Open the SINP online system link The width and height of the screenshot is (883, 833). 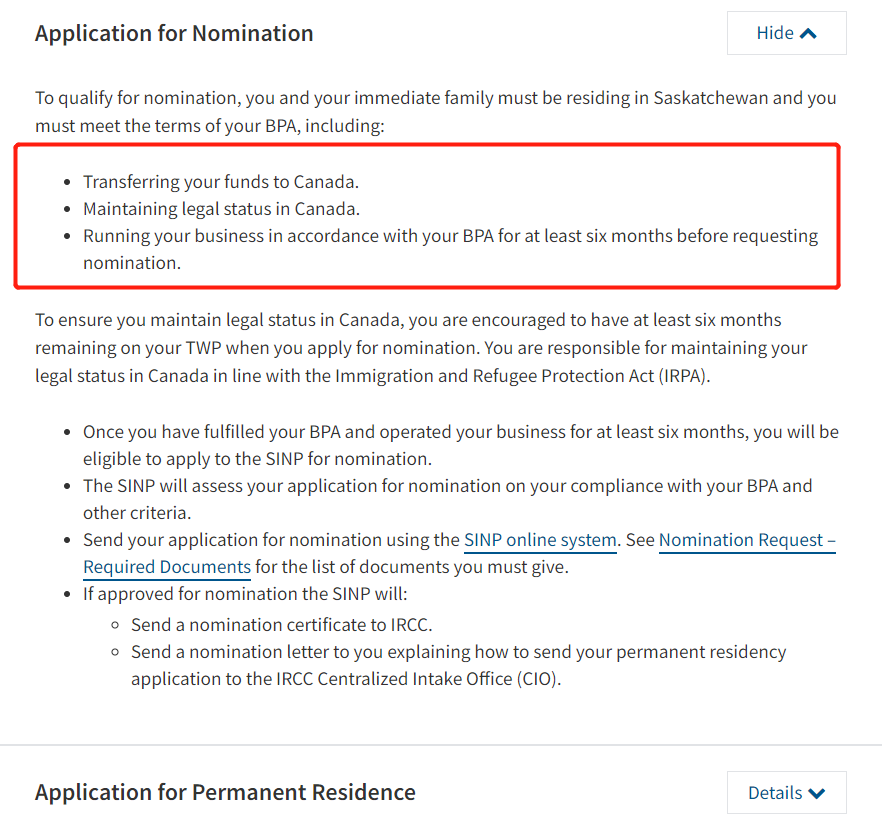click(540, 540)
